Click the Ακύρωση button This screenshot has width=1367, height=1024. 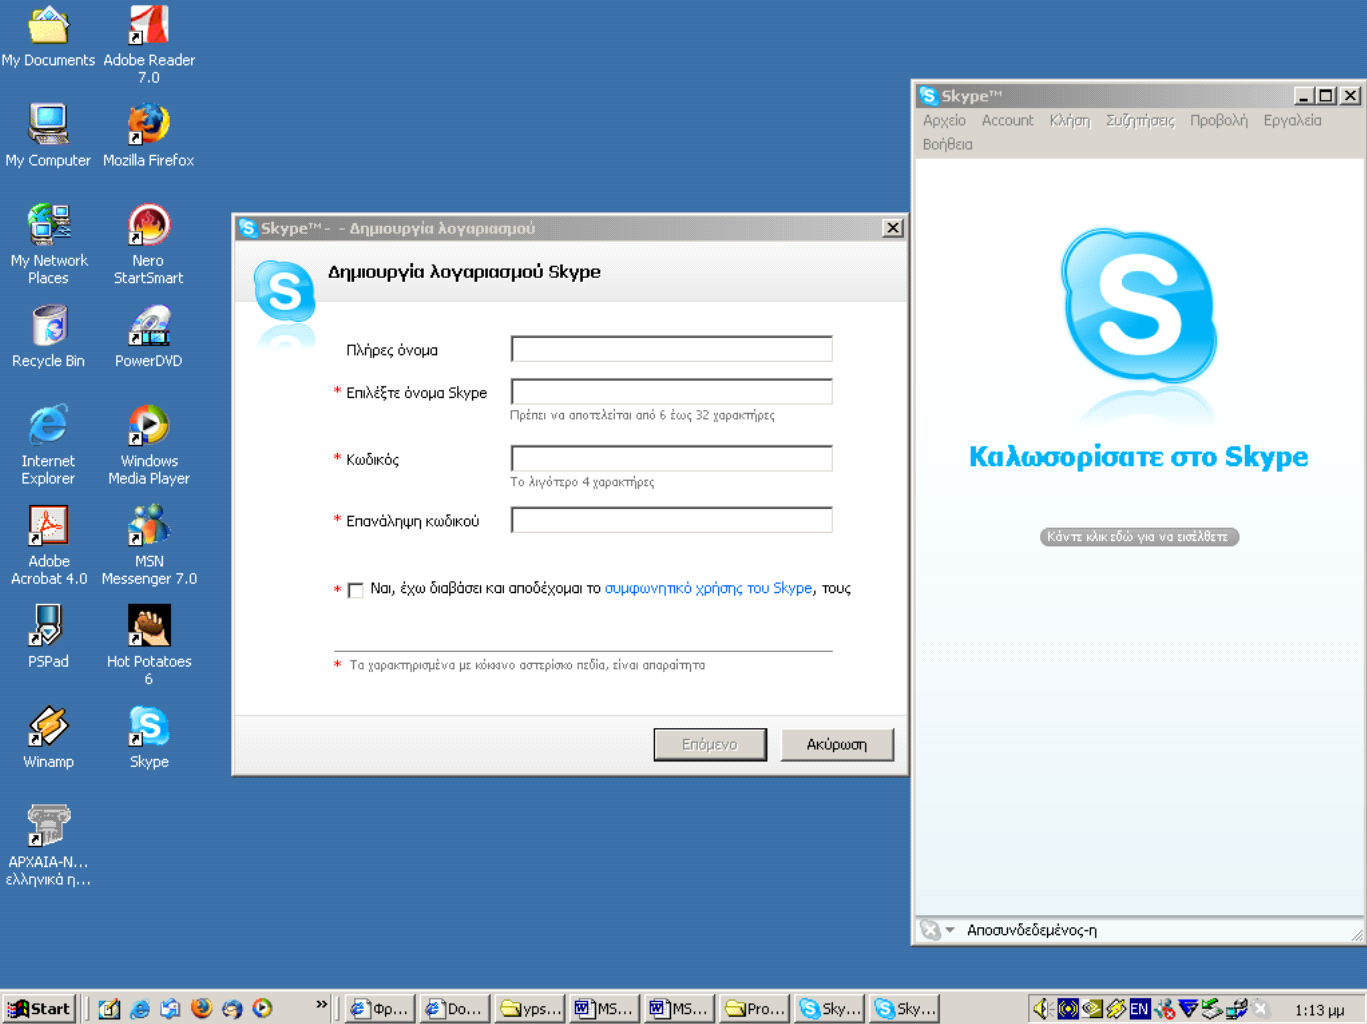tap(837, 744)
